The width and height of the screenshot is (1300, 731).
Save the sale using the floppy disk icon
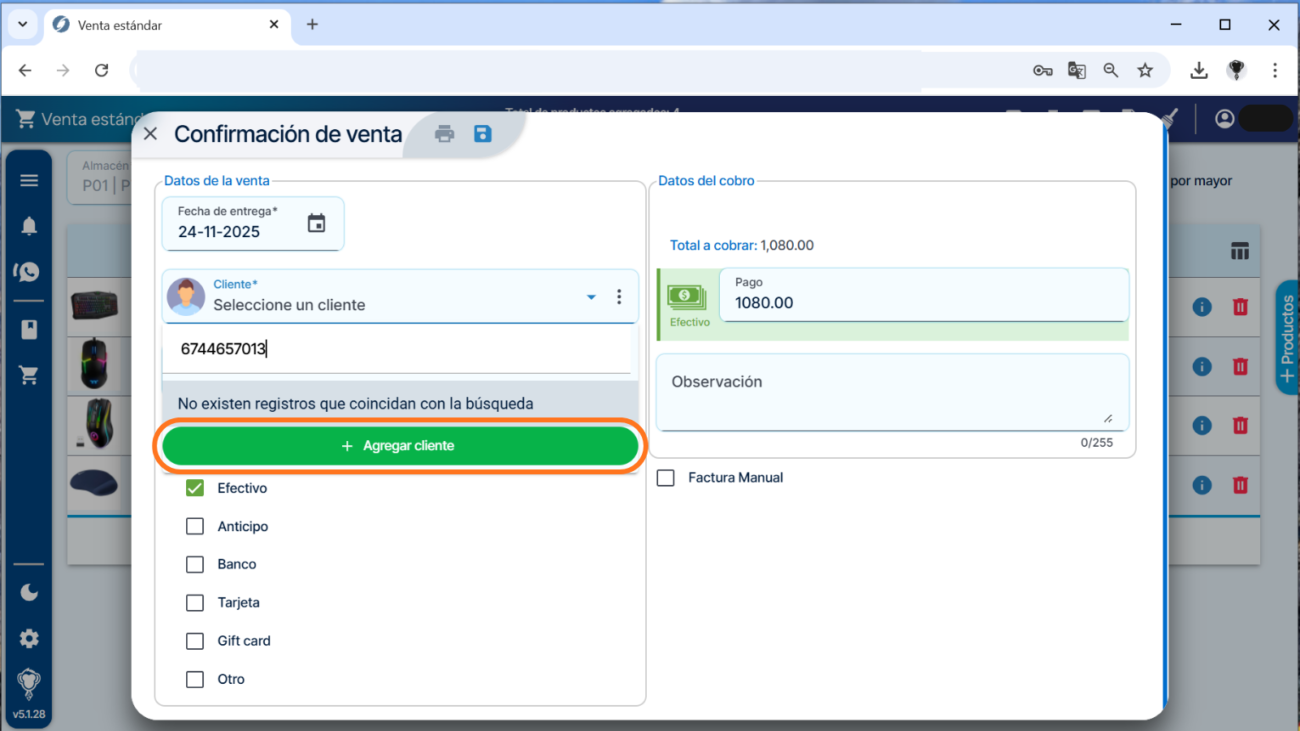(483, 133)
